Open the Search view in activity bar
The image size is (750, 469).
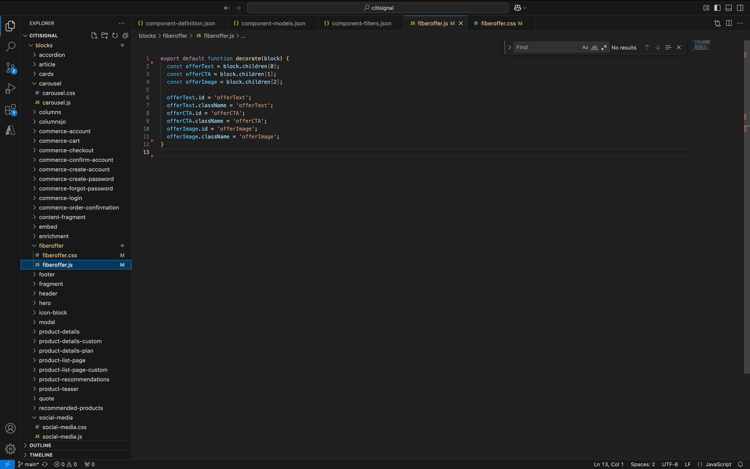10,47
